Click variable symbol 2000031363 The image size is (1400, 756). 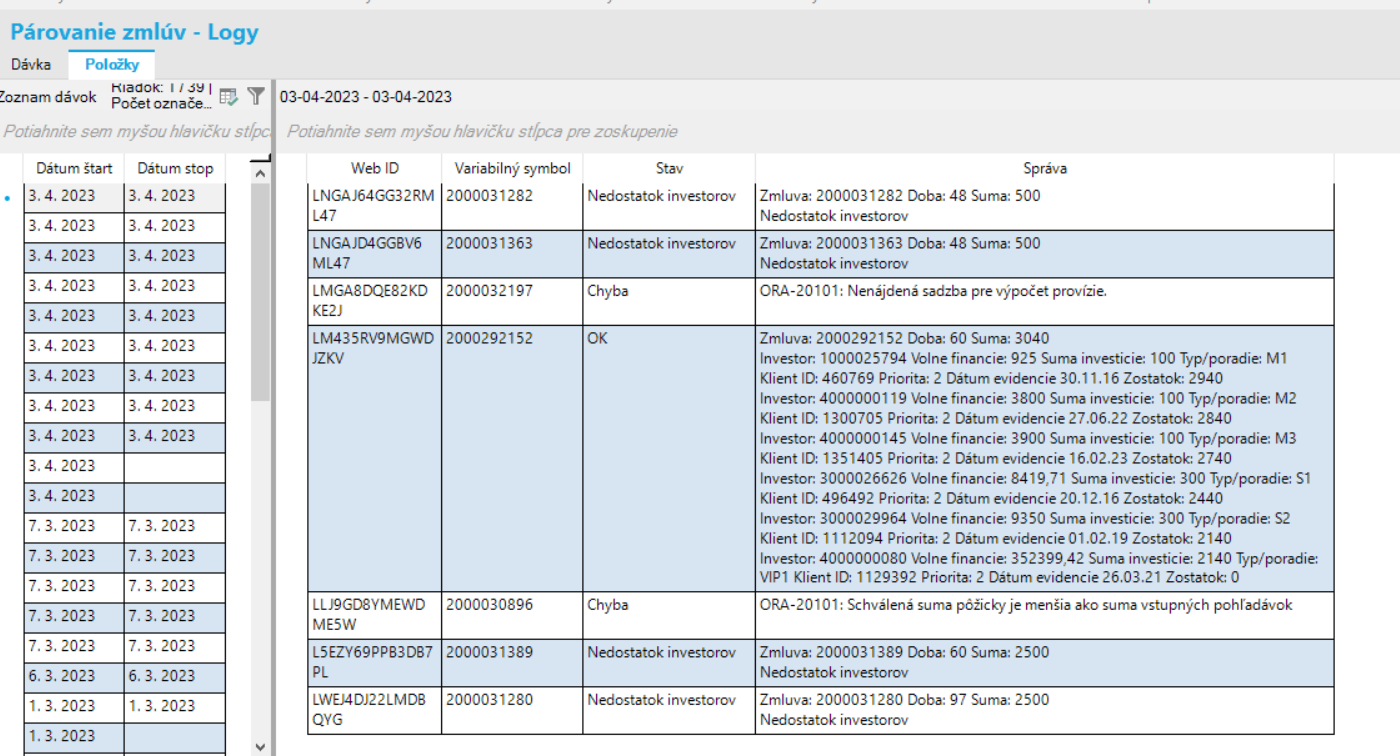[489, 243]
